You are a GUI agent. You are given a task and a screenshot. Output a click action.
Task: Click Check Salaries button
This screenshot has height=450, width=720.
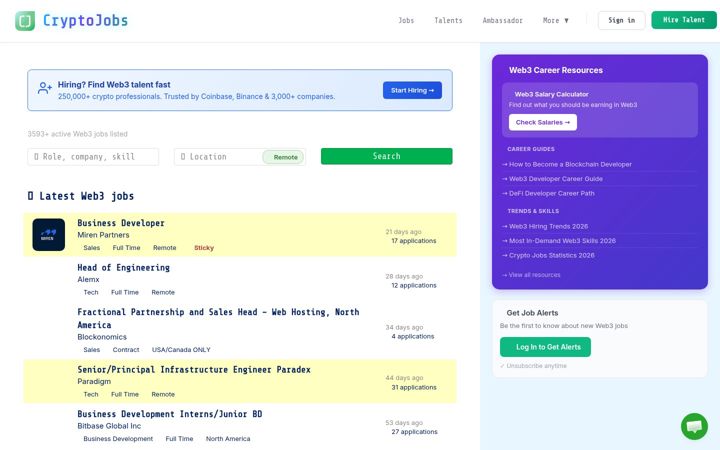pos(543,123)
